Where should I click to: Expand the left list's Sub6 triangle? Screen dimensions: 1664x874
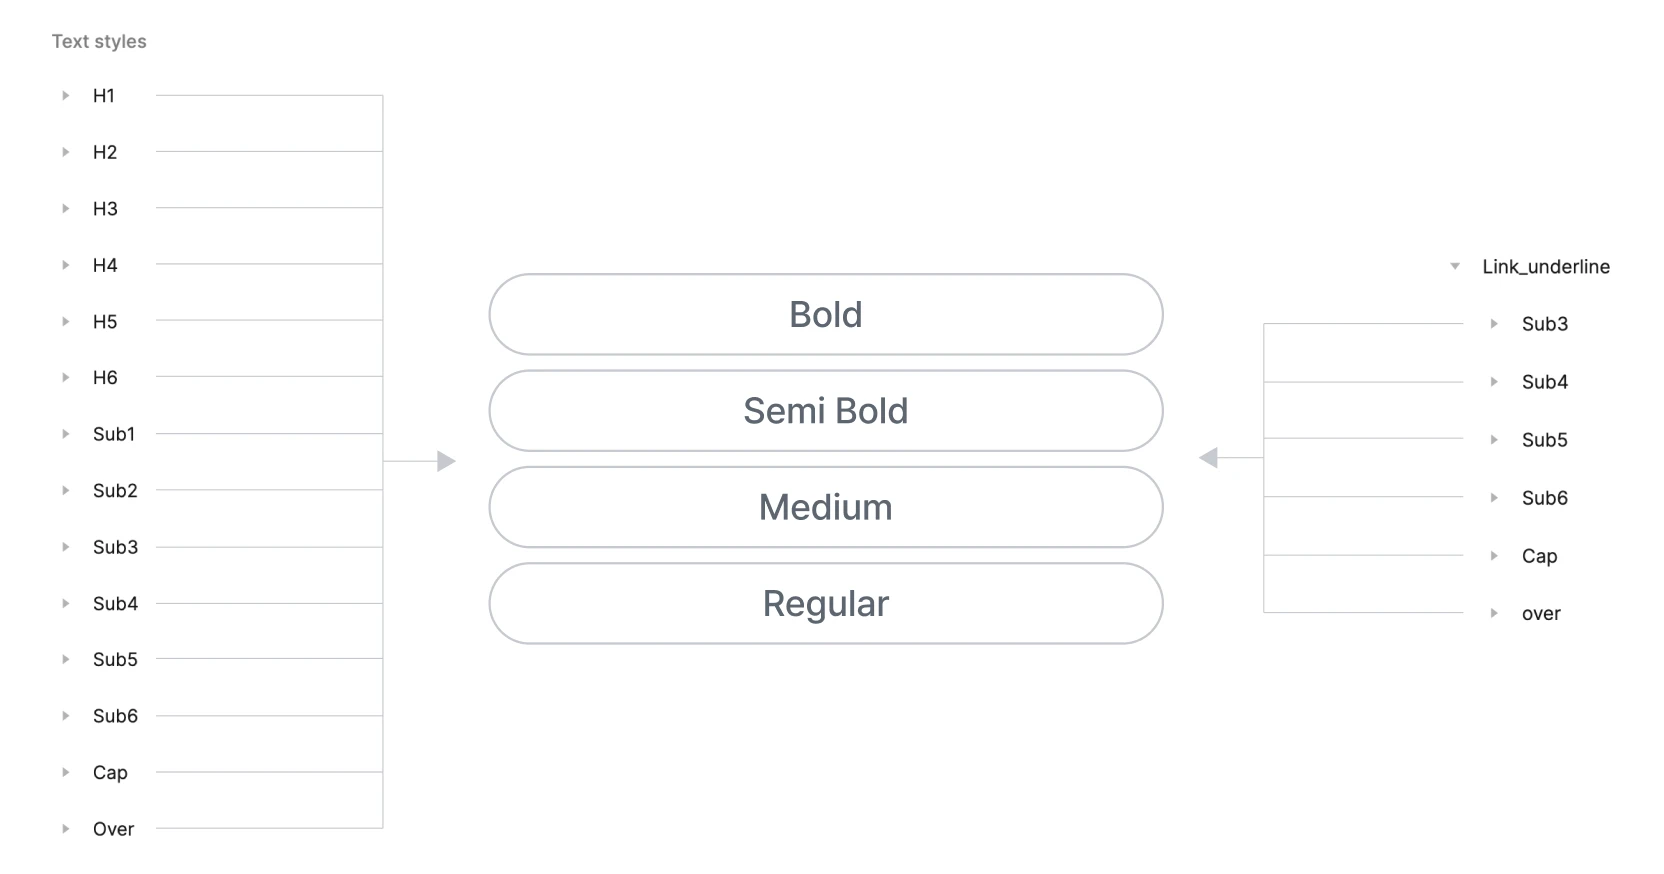pos(66,716)
